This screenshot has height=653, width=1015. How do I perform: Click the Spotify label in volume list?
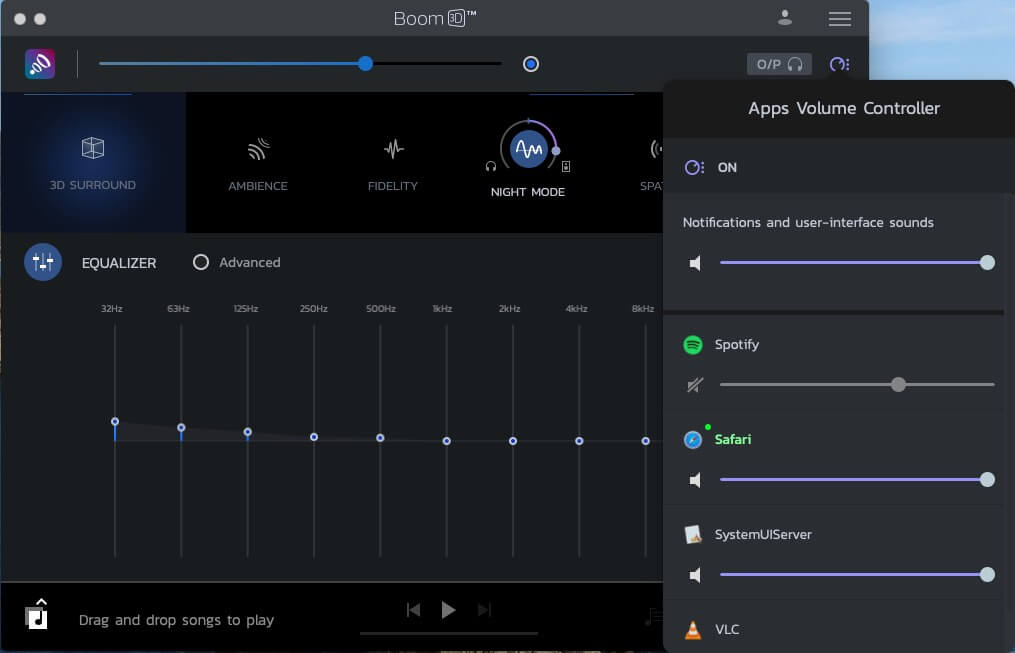click(x=737, y=345)
